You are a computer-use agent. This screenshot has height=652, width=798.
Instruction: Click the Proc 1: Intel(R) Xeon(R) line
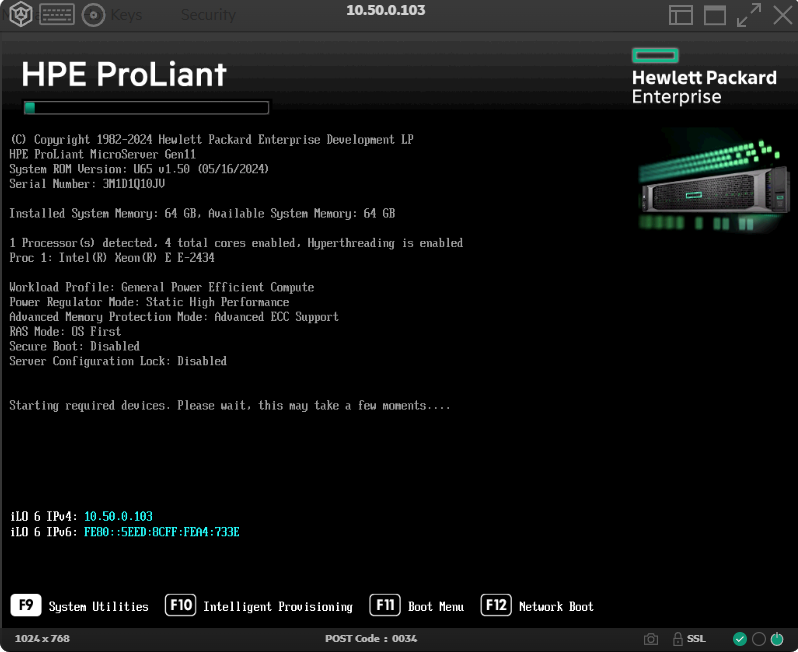click(x=112, y=258)
